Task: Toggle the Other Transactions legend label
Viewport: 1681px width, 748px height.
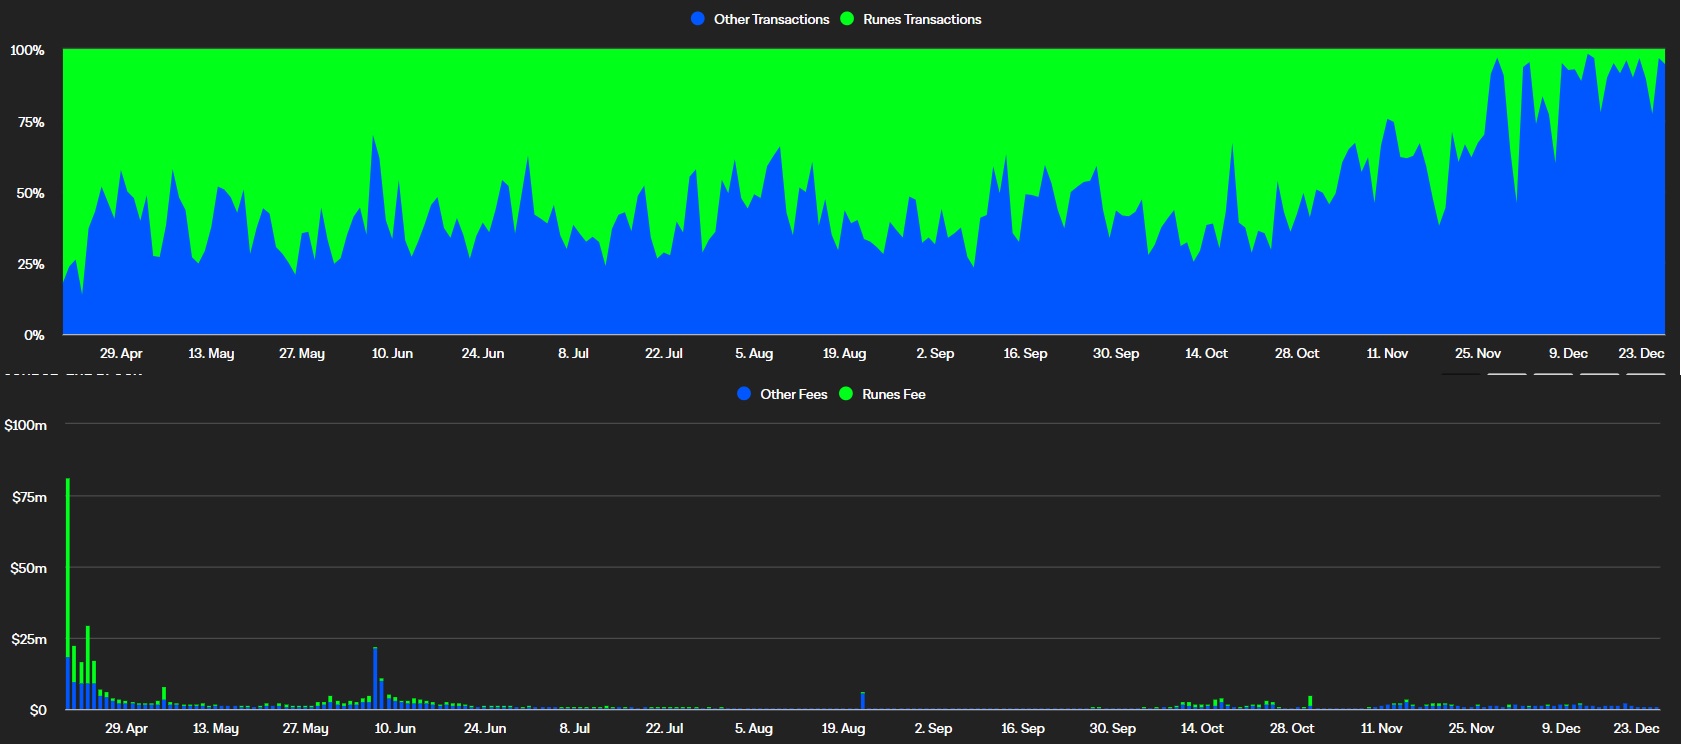Action: [771, 19]
